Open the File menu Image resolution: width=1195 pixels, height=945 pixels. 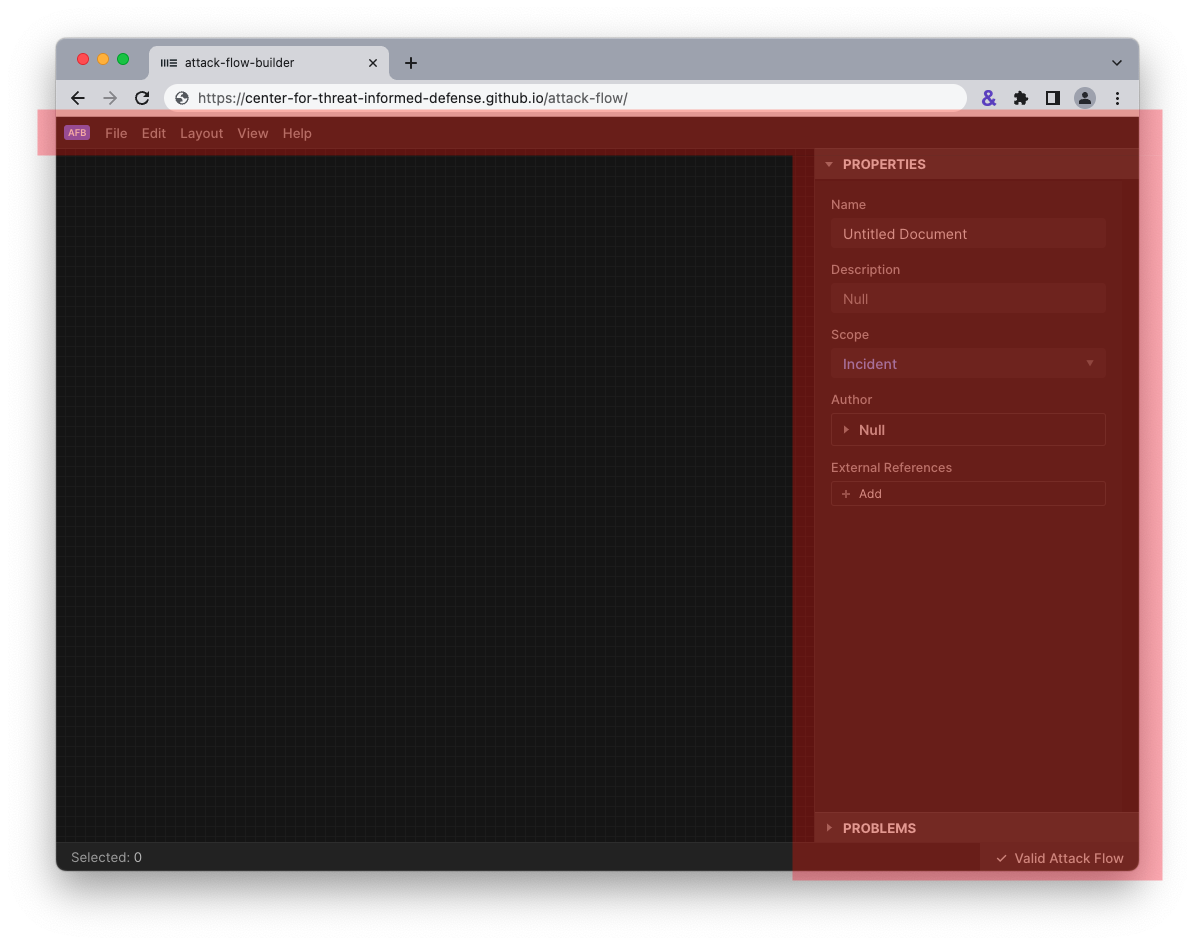[x=116, y=133]
